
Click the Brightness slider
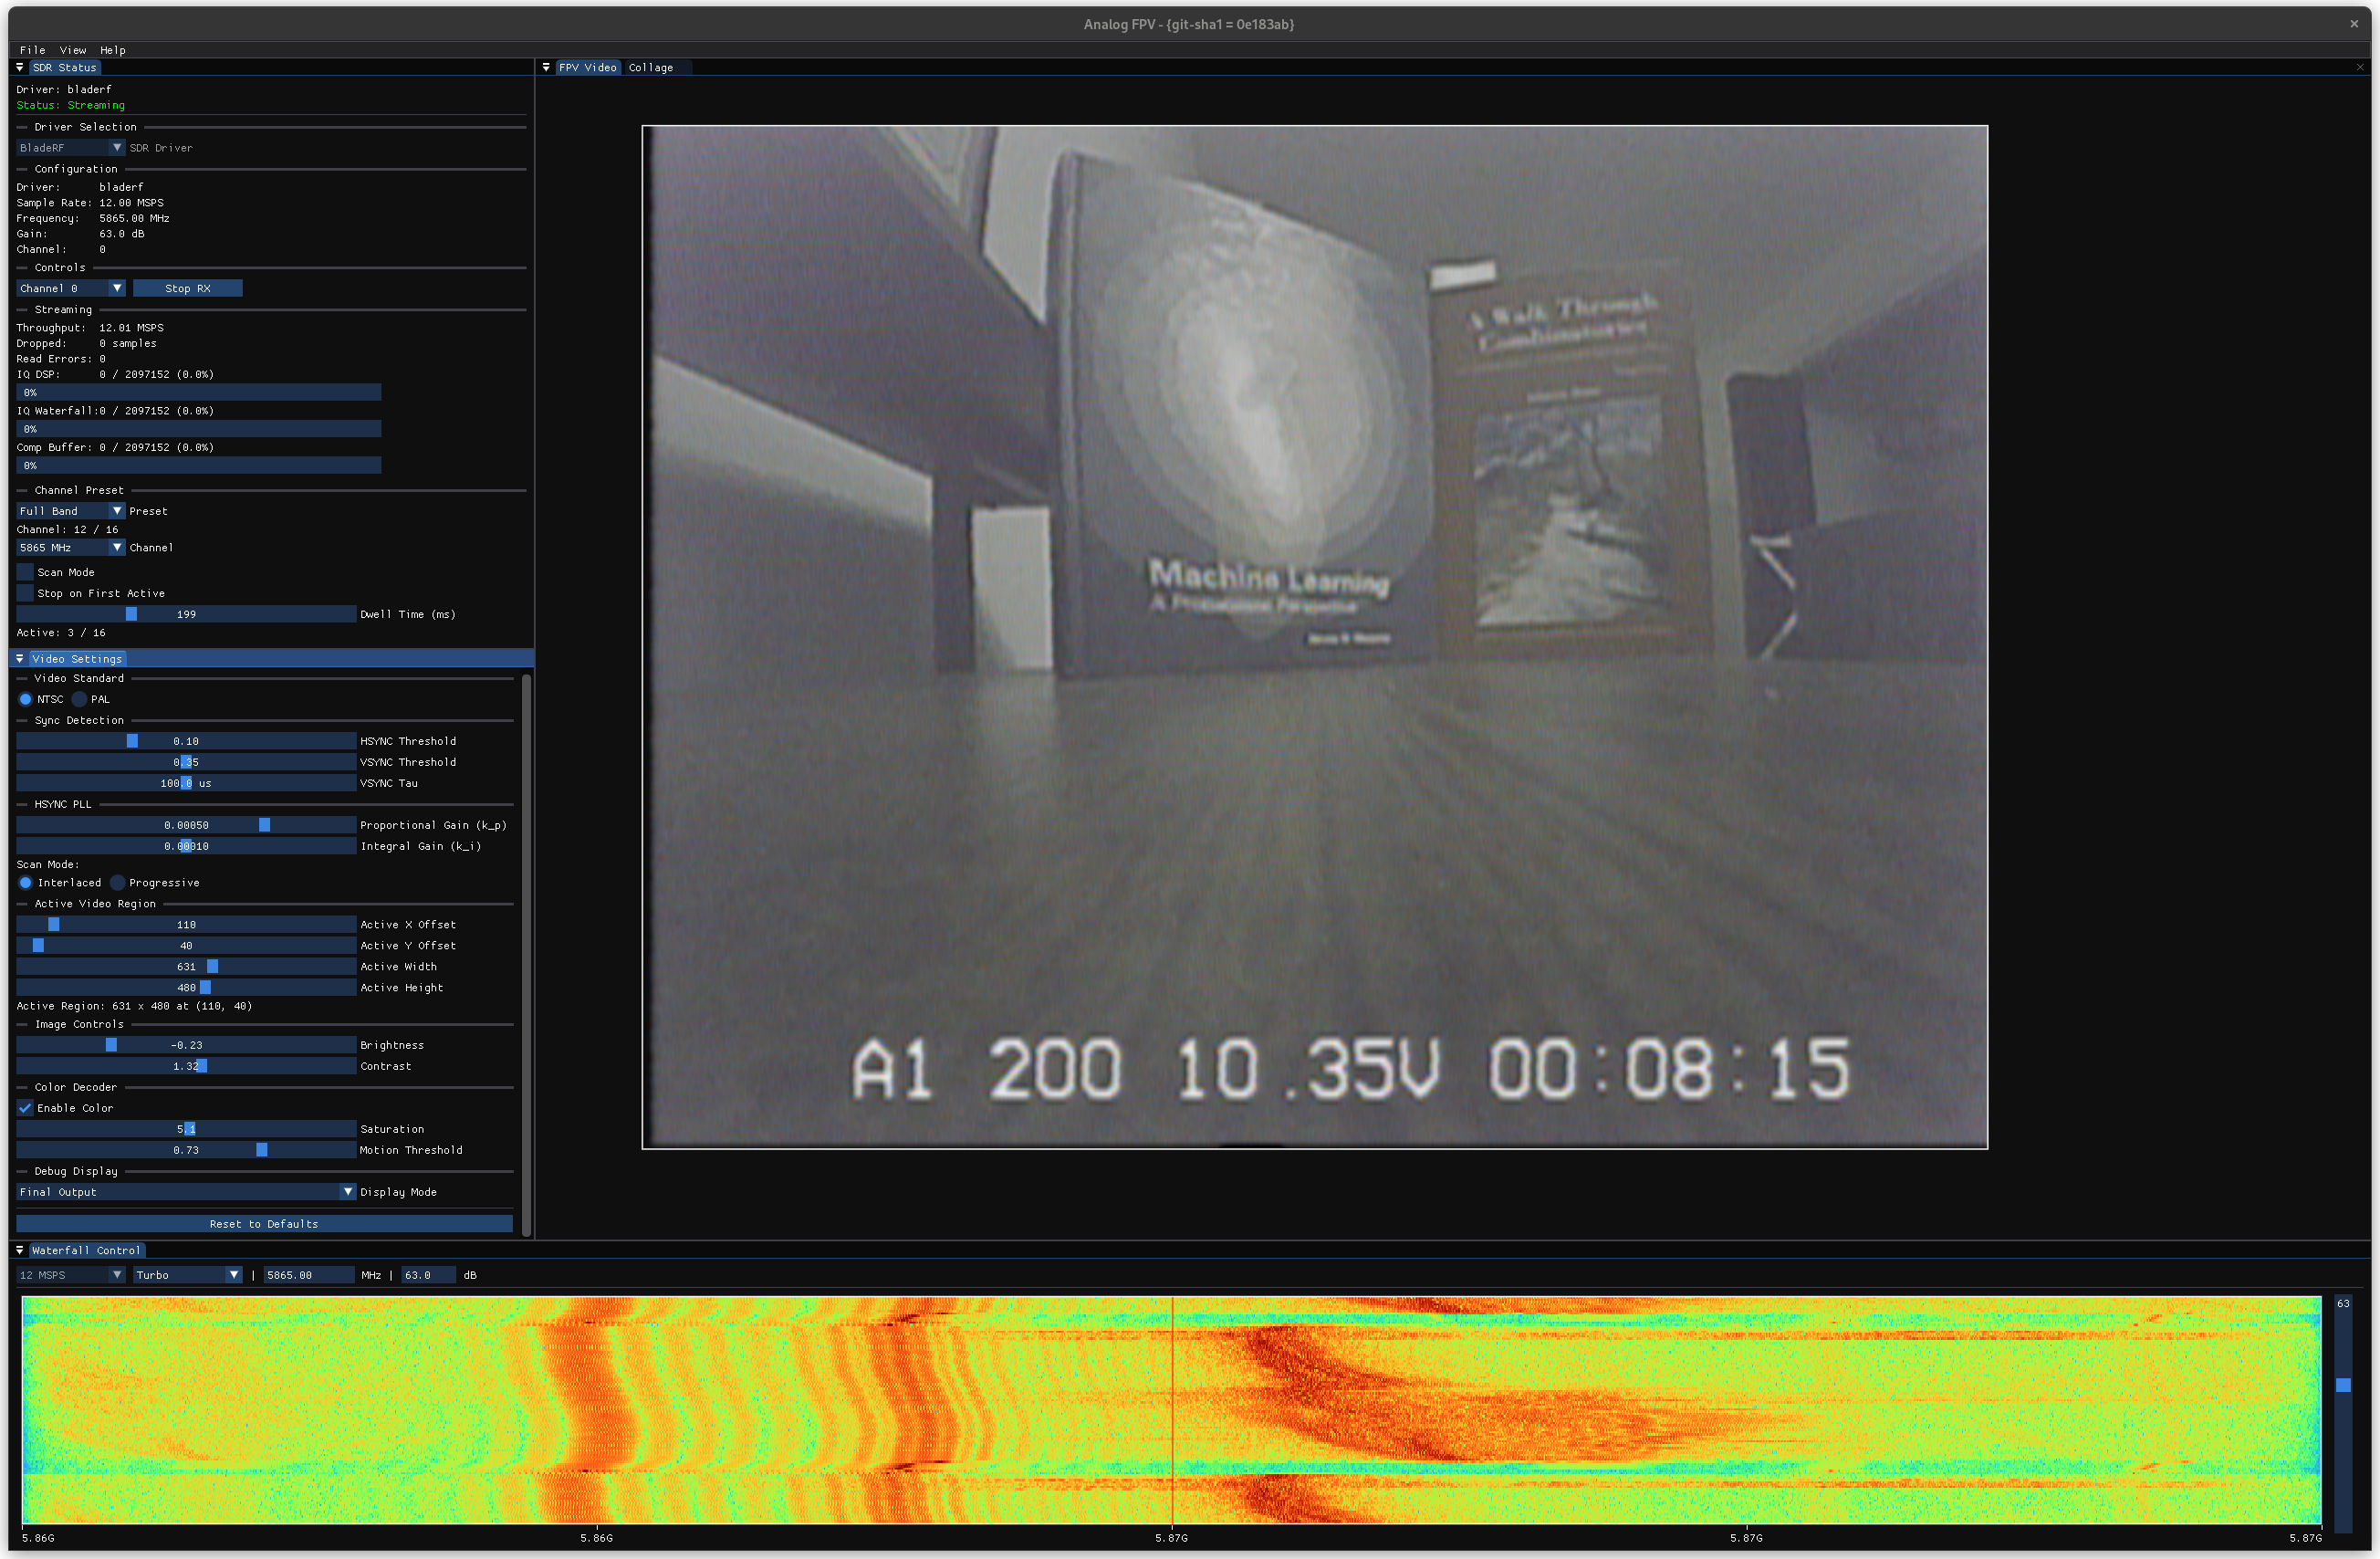pyautogui.click(x=186, y=1045)
